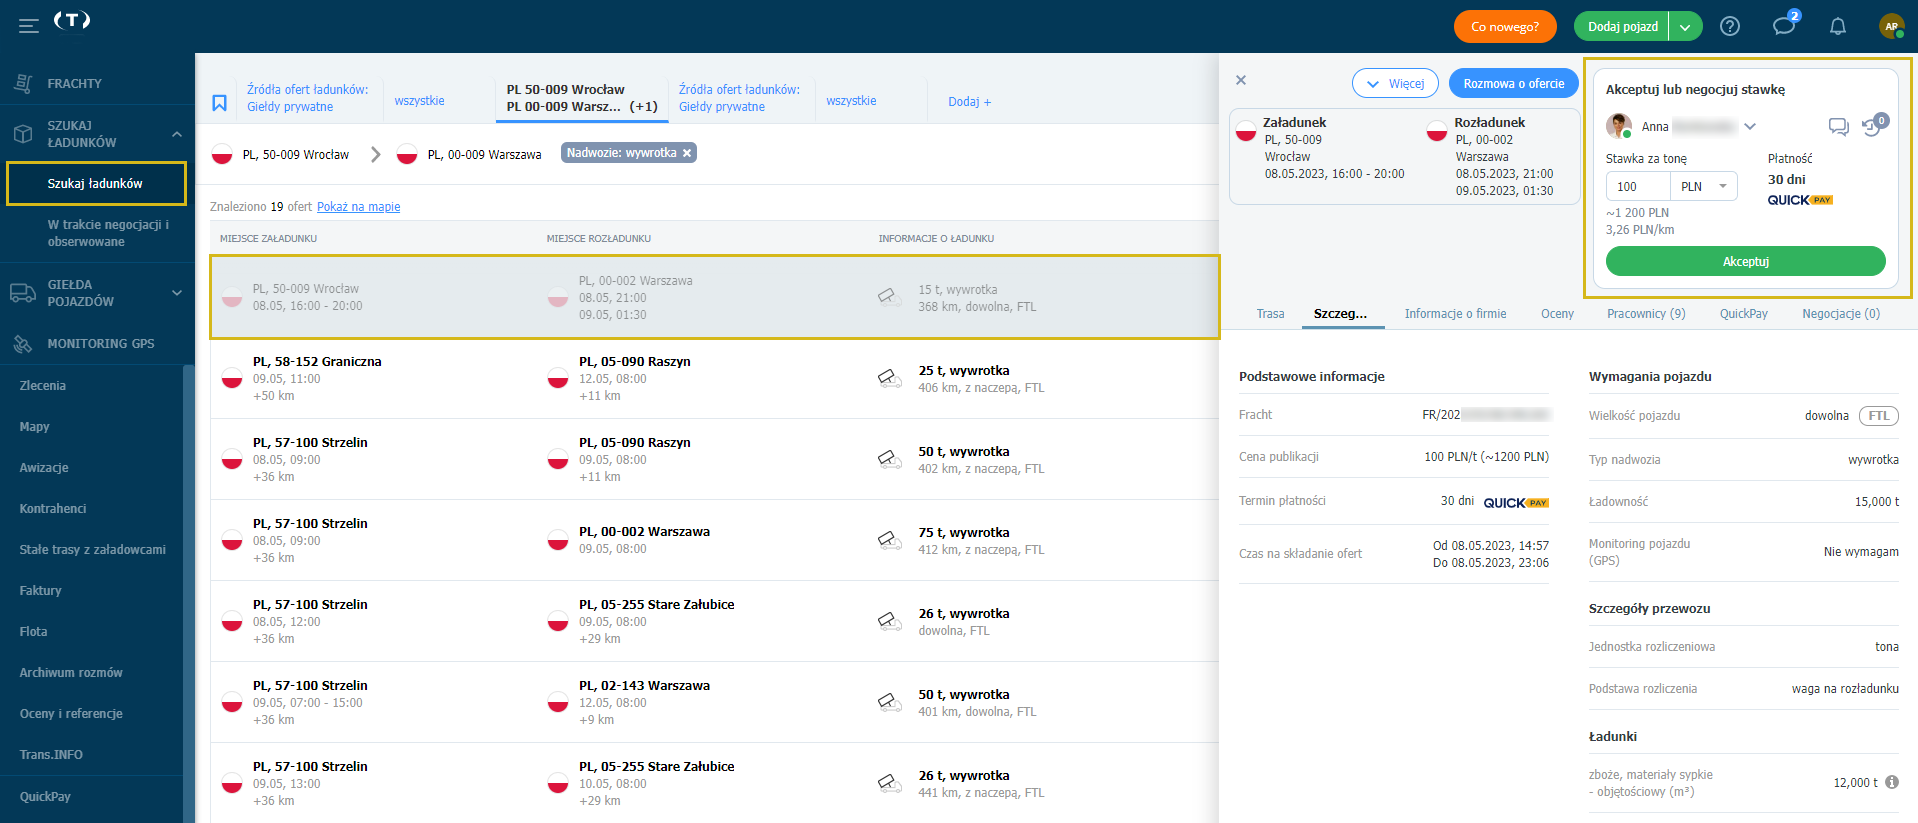Screen dimensions: 1918x823
Task: Click Rozmowa o ofercie button
Action: [x=1513, y=83]
